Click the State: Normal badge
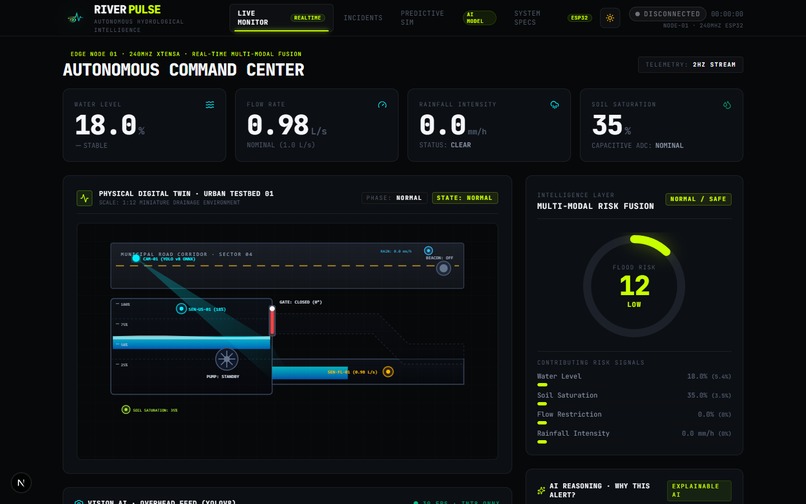This screenshot has height=504, width=806. [465, 198]
